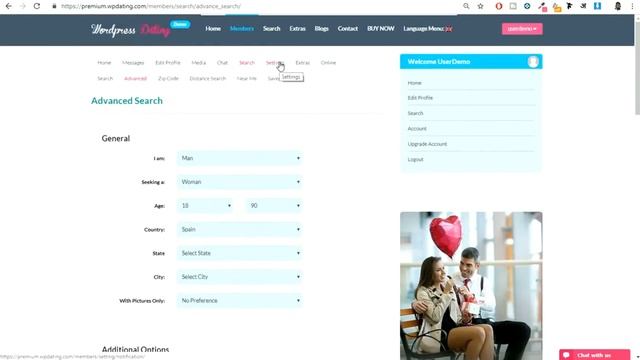Open the color picker pen extension
Screen dimensions: 640x360
[x=542, y=7]
